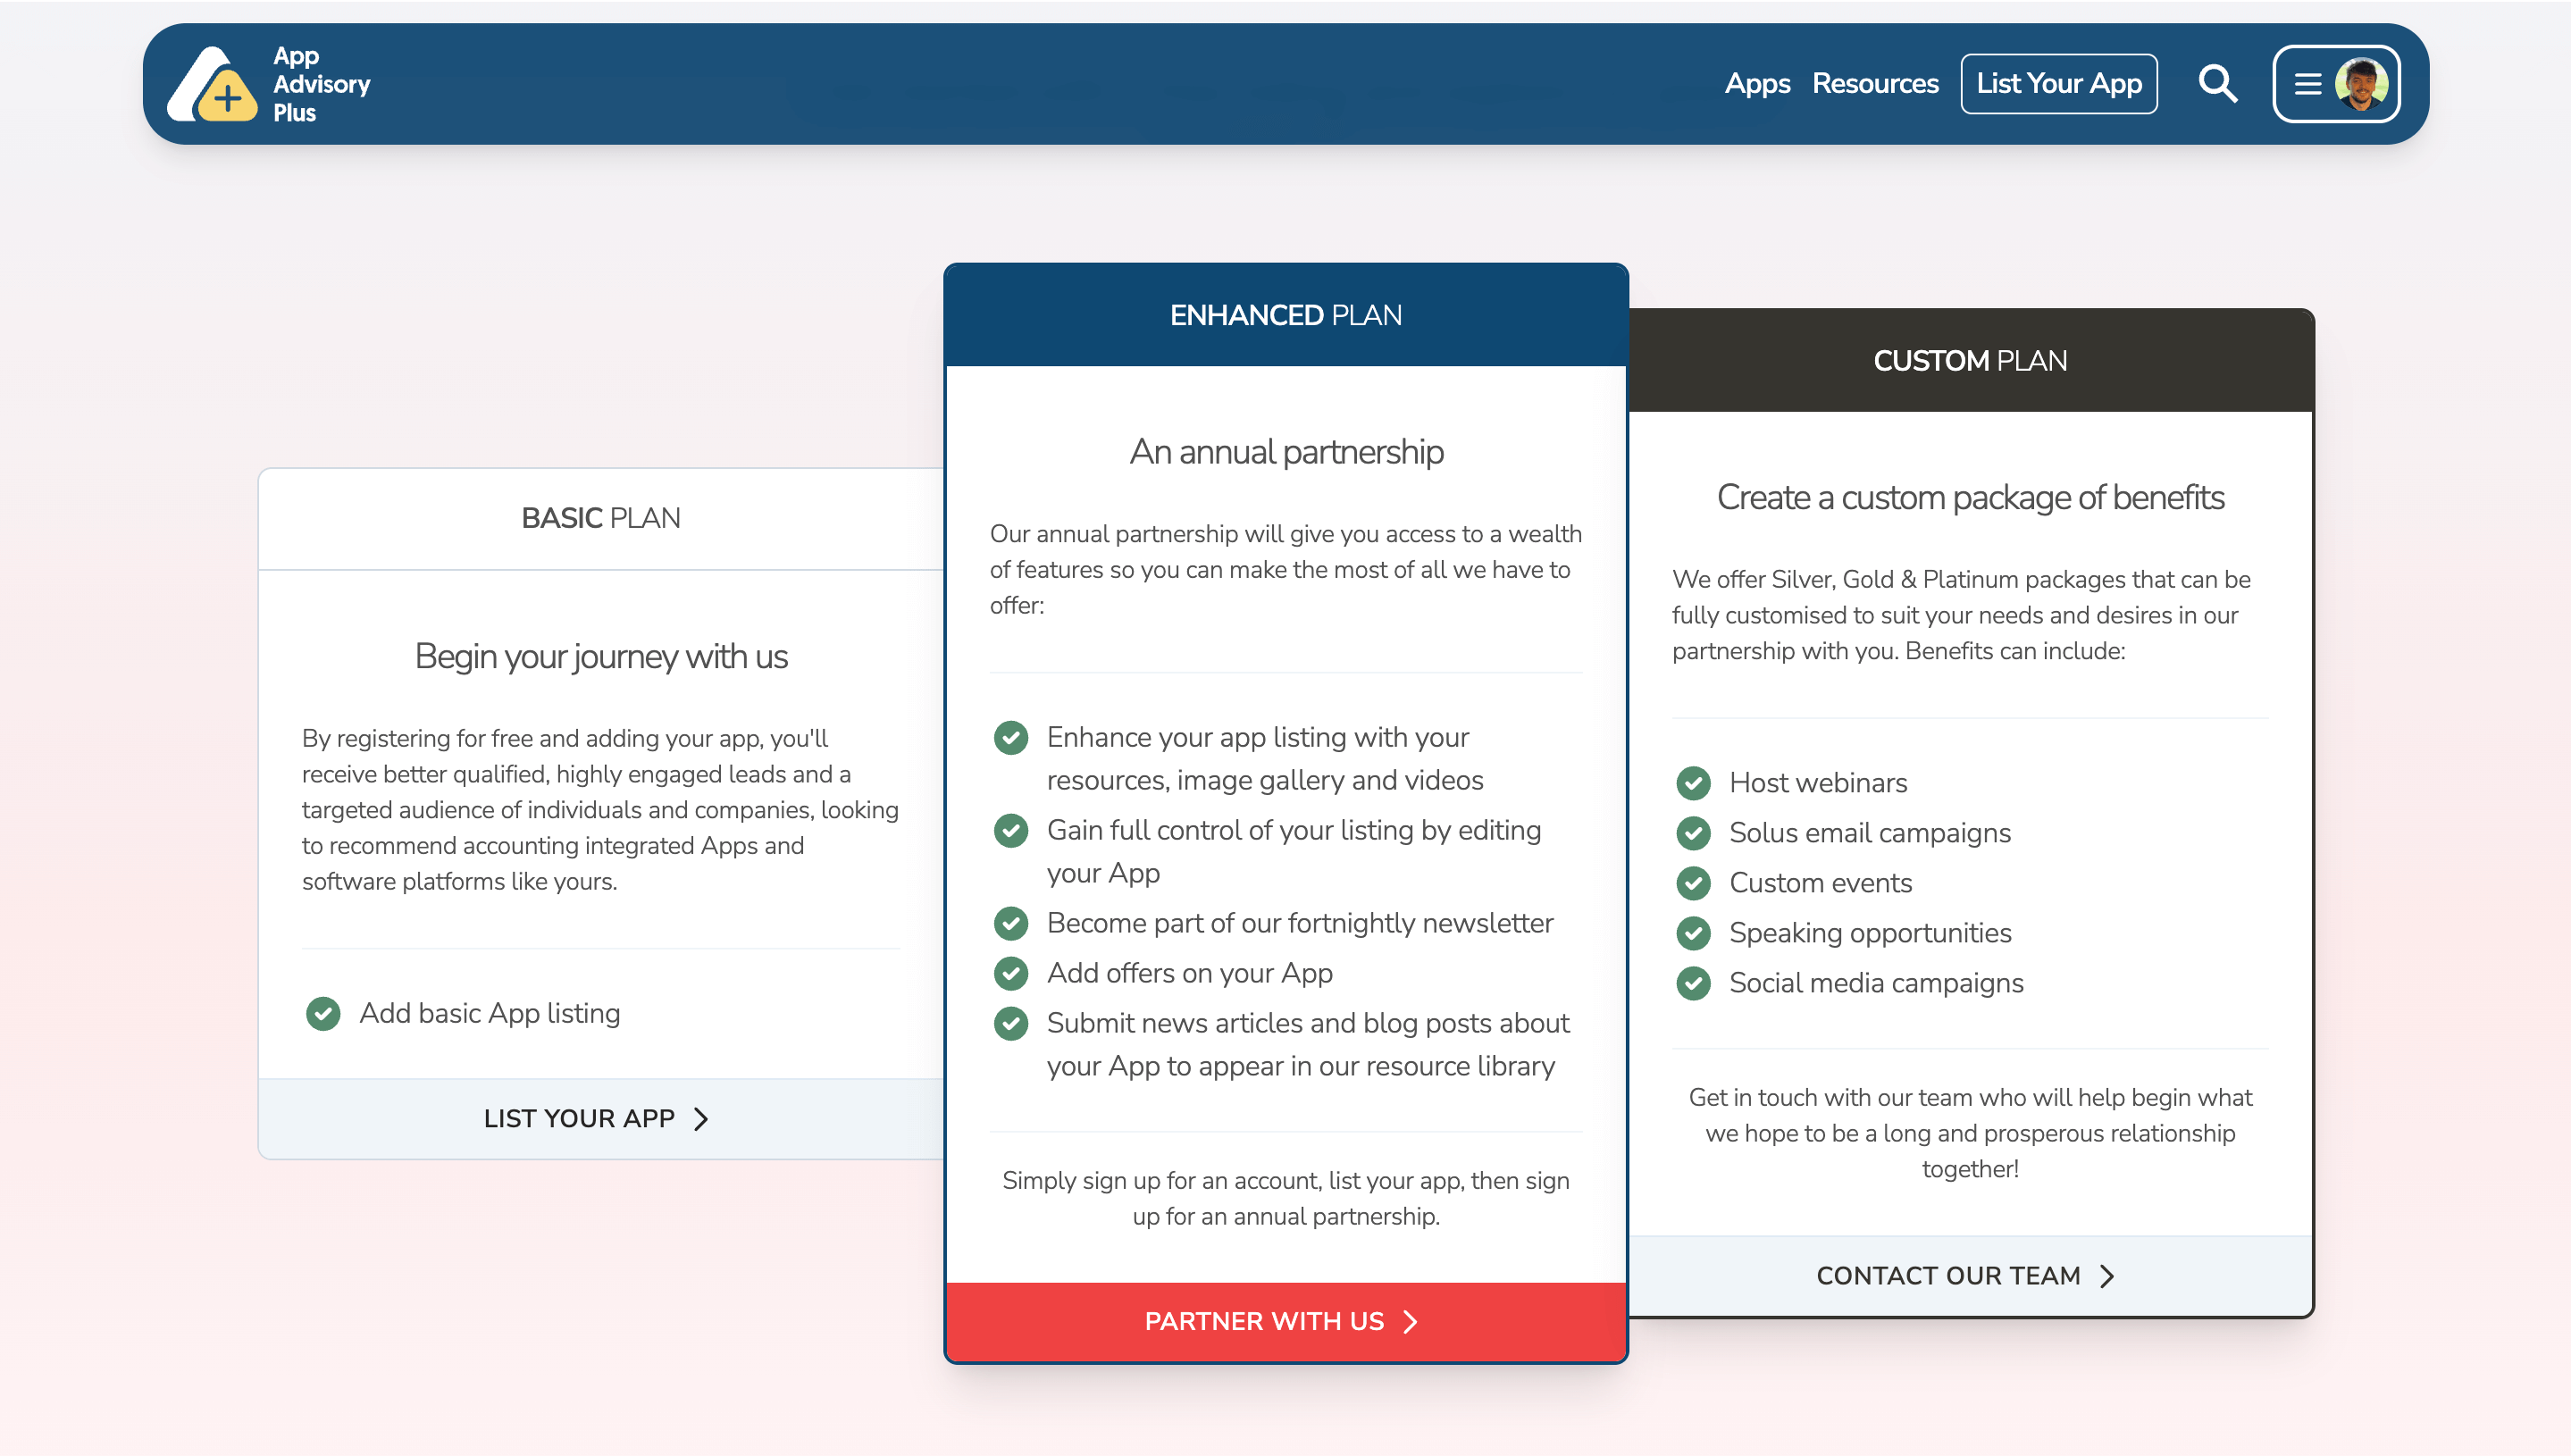Screen dimensions: 2571x1456
Task: Click the checkmark beside Add offers on your App
Action: 1010,973
